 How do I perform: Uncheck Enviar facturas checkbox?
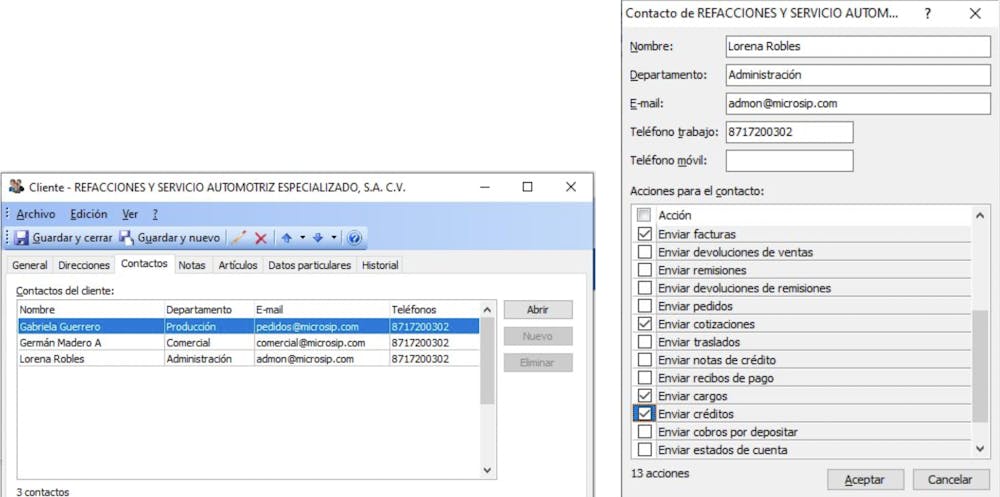click(x=644, y=234)
